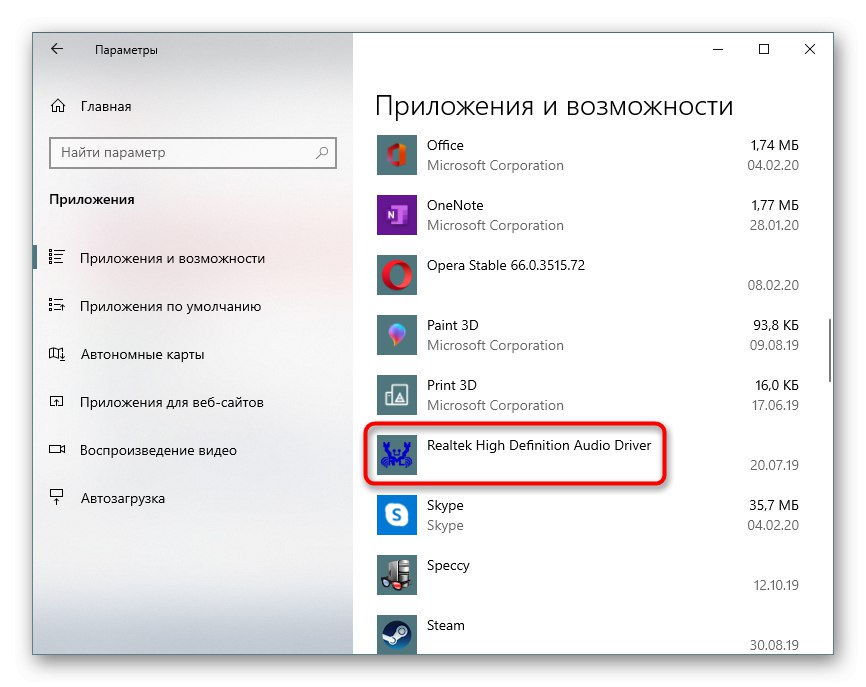Select Realtek High Definition Audio Driver

539,445
